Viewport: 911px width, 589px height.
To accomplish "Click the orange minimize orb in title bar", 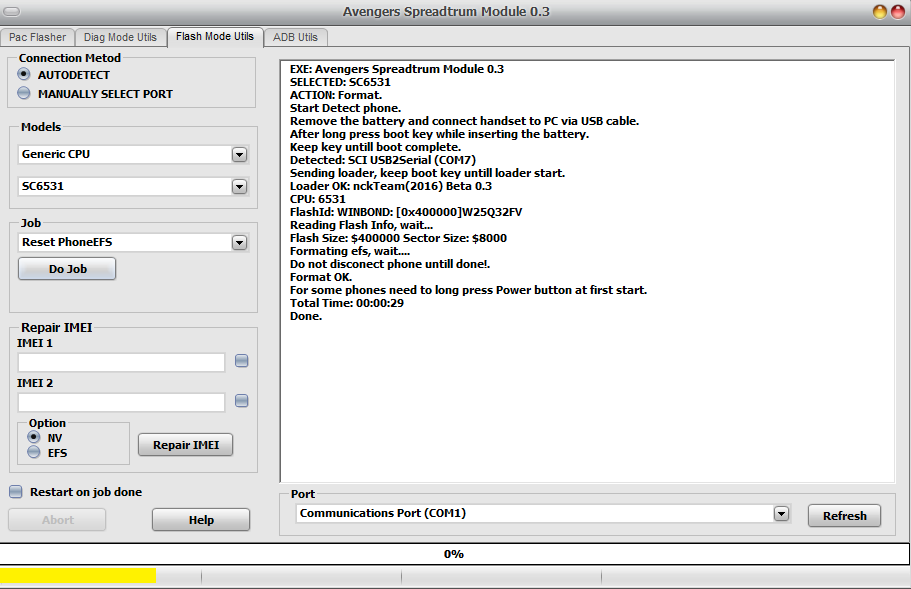I will (x=880, y=12).
